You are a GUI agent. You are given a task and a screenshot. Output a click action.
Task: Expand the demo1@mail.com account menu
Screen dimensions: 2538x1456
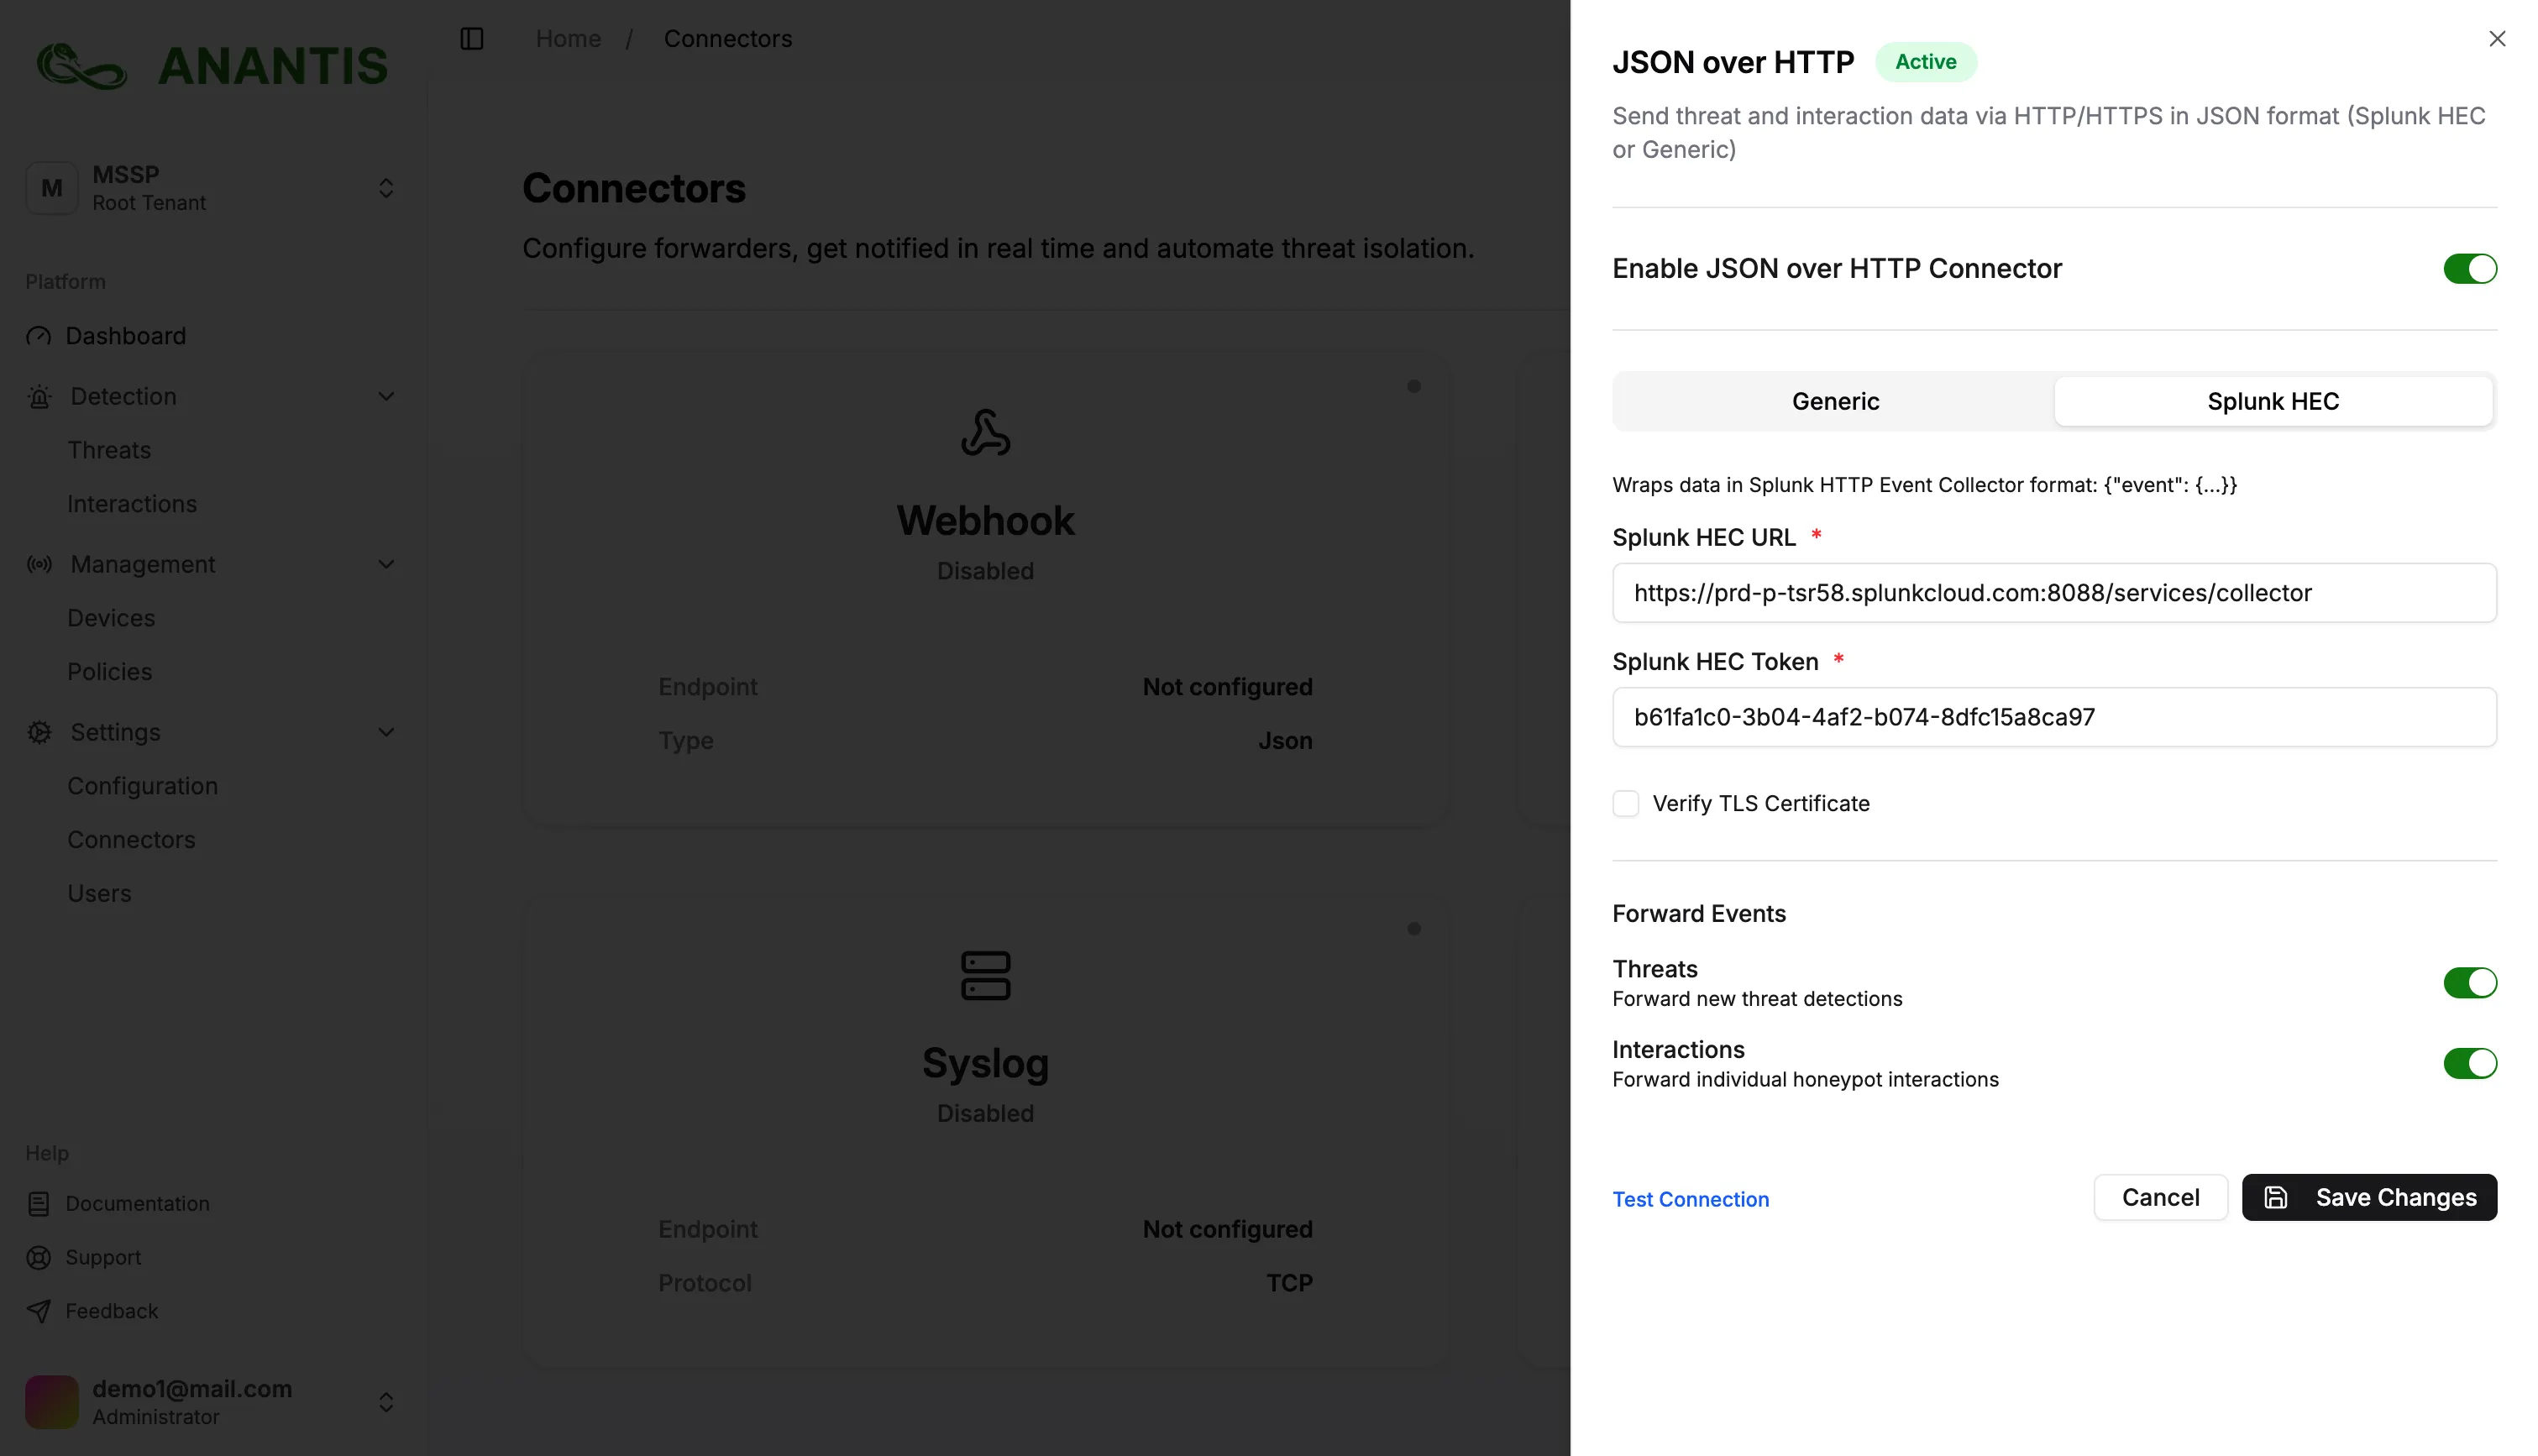tap(386, 1402)
